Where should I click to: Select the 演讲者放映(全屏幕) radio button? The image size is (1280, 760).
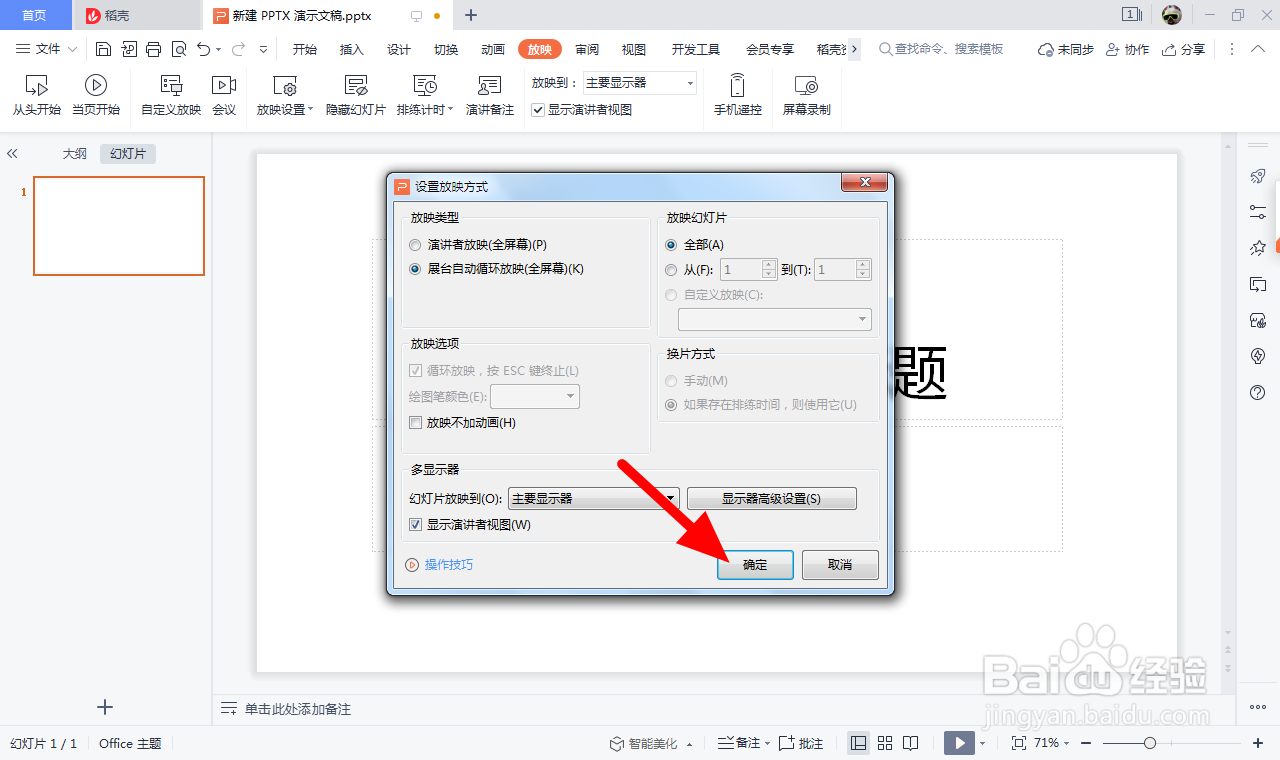[415, 244]
